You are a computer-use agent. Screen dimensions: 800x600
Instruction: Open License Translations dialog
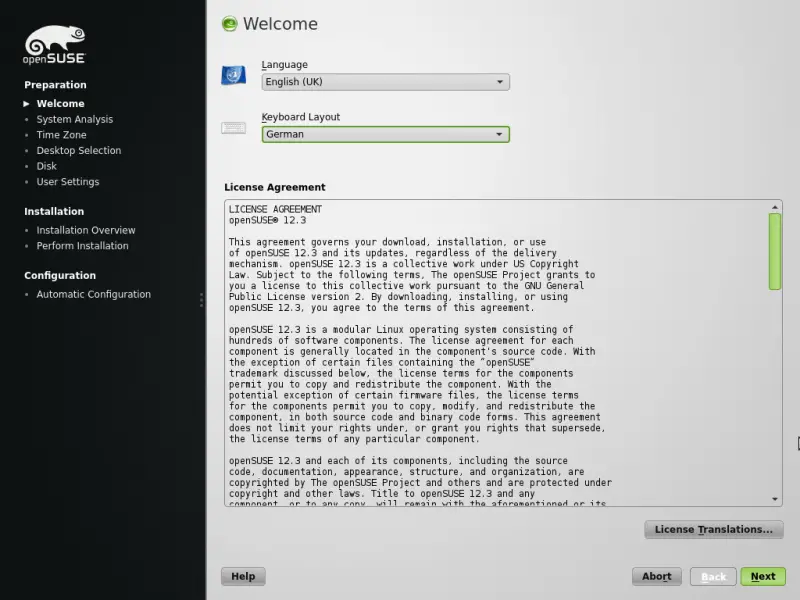[x=713, y=530]
